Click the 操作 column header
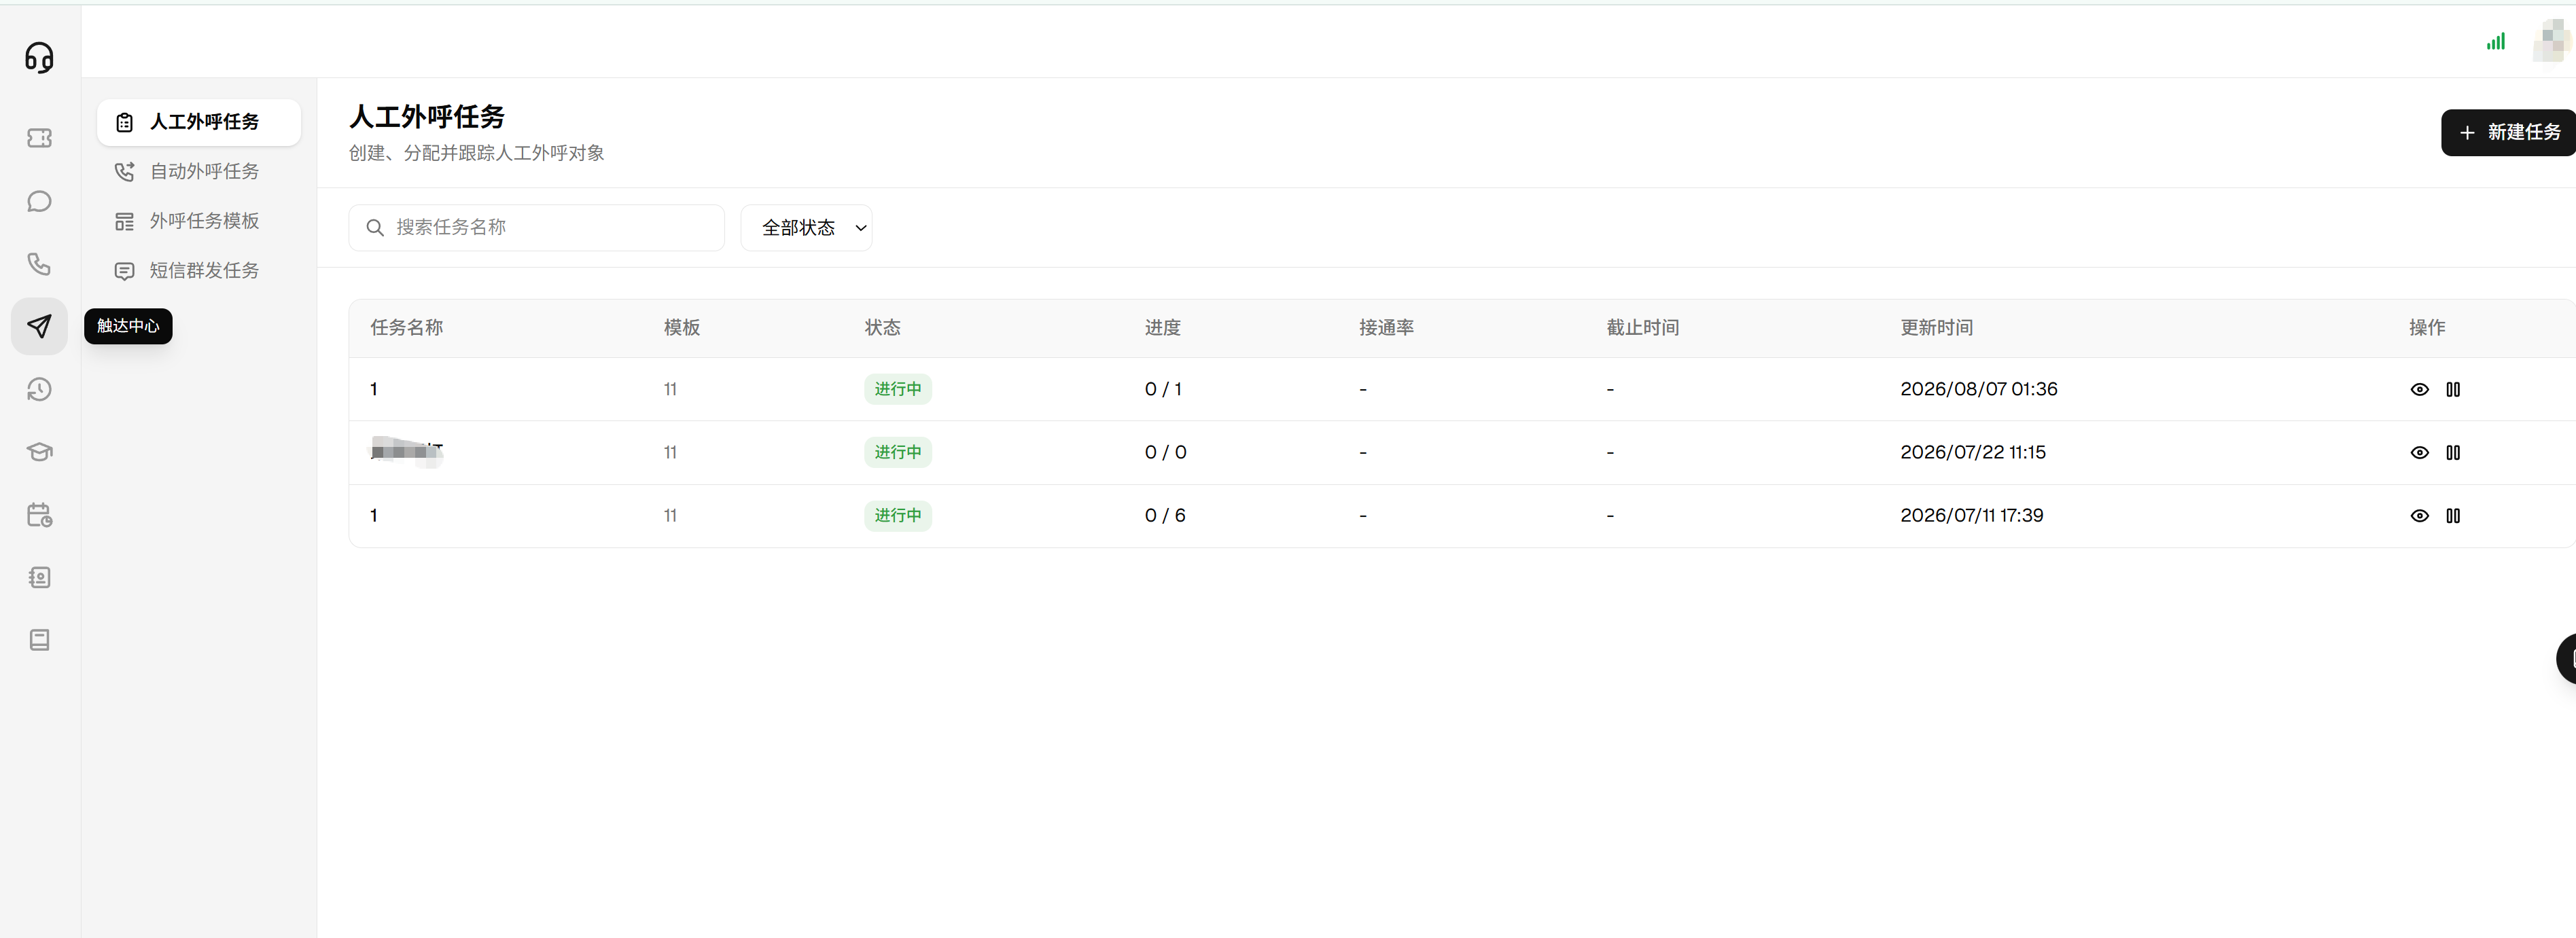The height and width of the screenshot is (938, 2576). 2427,328
